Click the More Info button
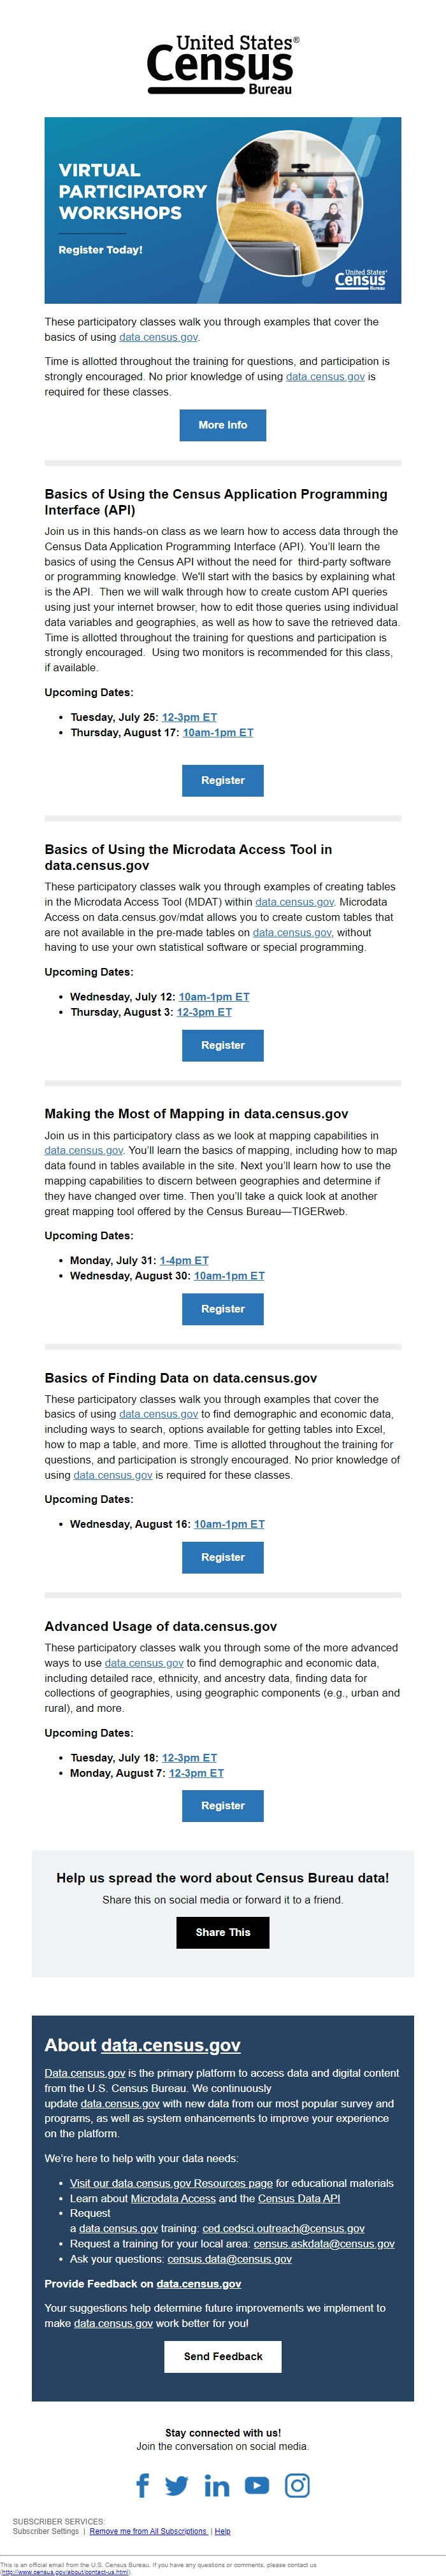 223,425
